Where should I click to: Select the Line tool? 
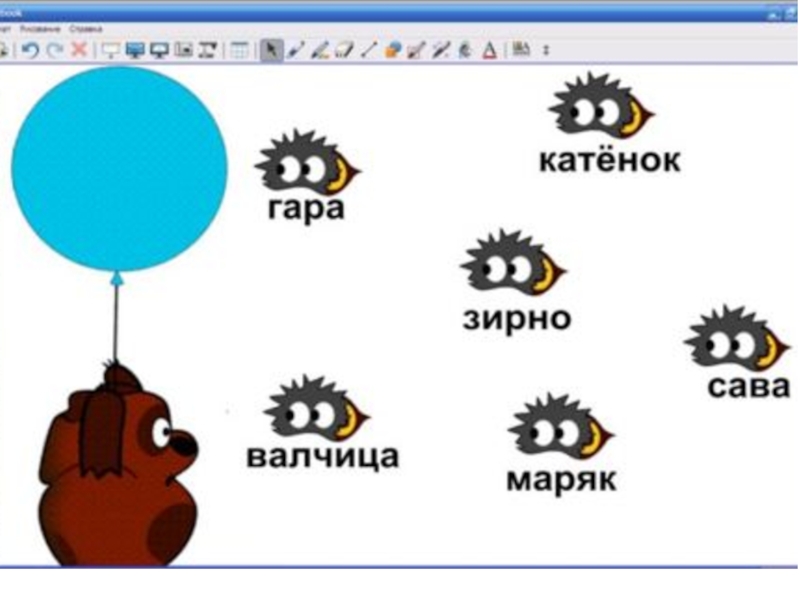(368, 49)
